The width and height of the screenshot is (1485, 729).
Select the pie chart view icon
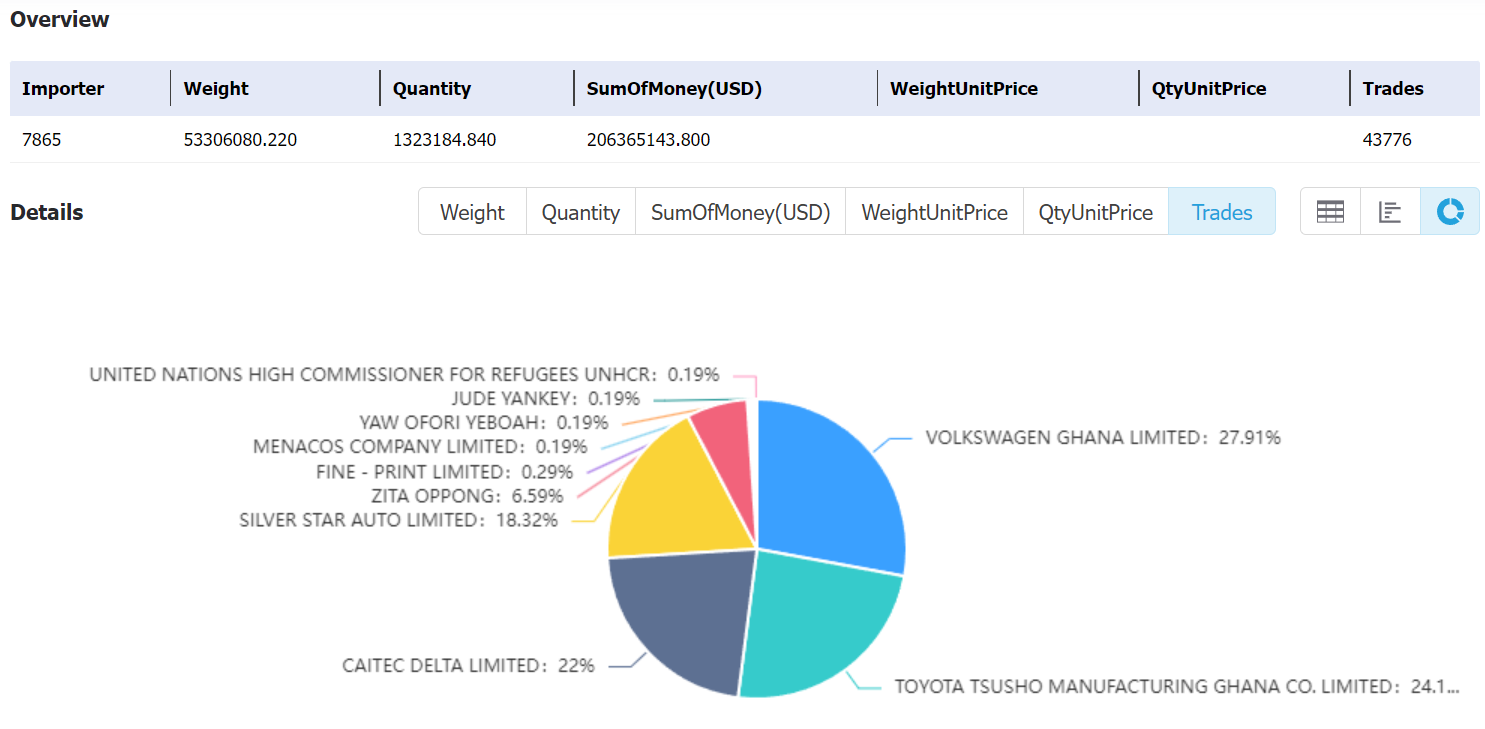[1450, 212]
